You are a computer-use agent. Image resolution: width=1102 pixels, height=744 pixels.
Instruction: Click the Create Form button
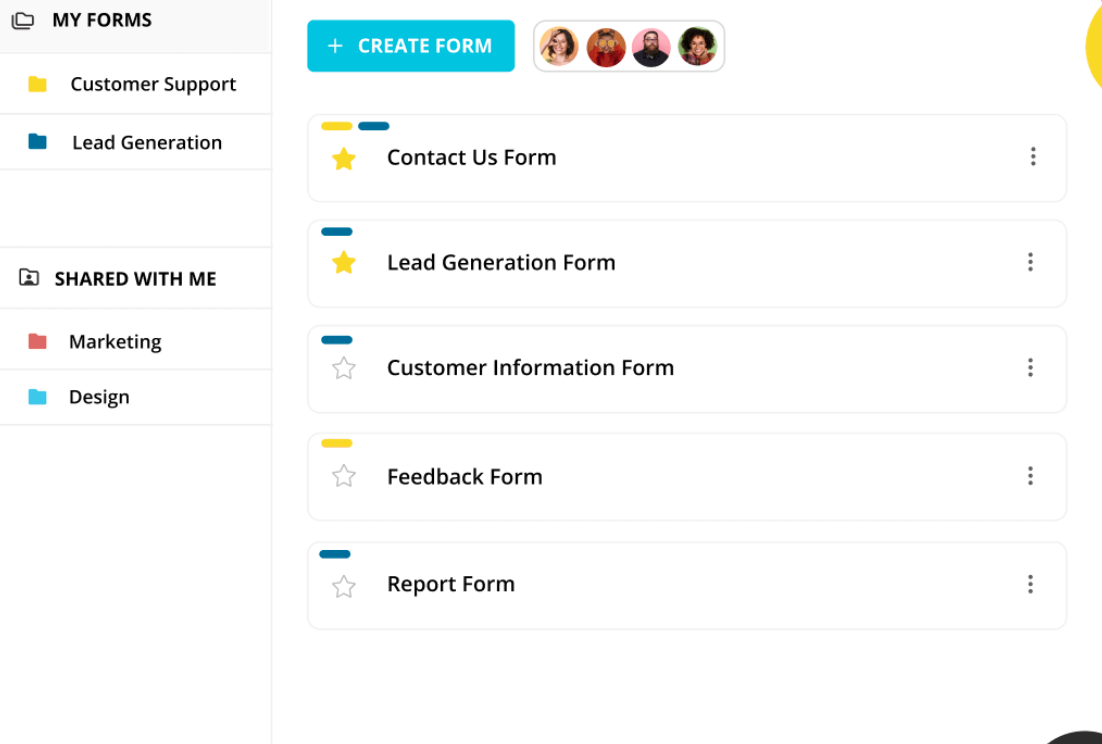411,46
